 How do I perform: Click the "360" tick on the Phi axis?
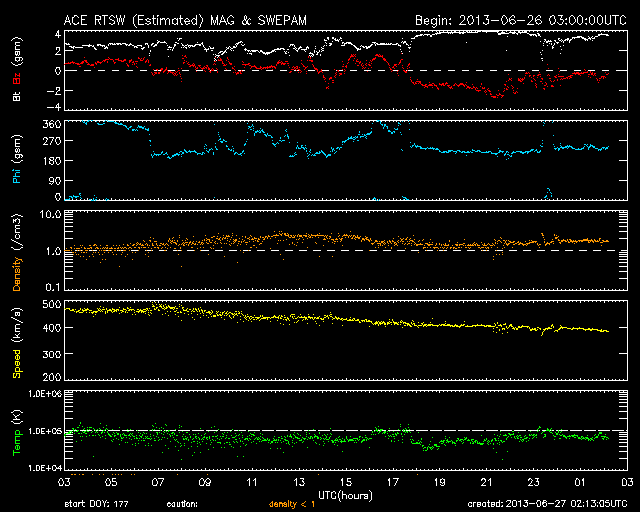tap(52, 124)
